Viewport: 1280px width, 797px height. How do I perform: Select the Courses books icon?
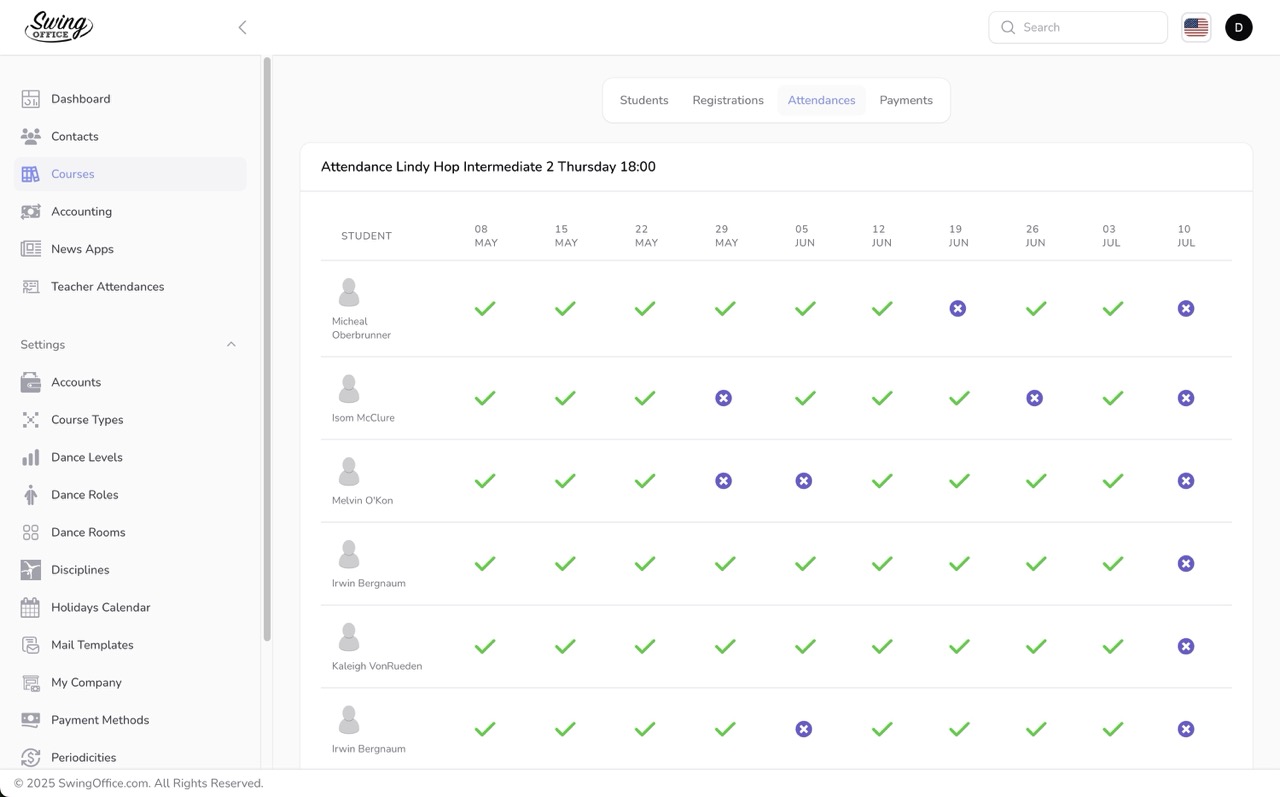pyautogui.click(x=31, y=174)
